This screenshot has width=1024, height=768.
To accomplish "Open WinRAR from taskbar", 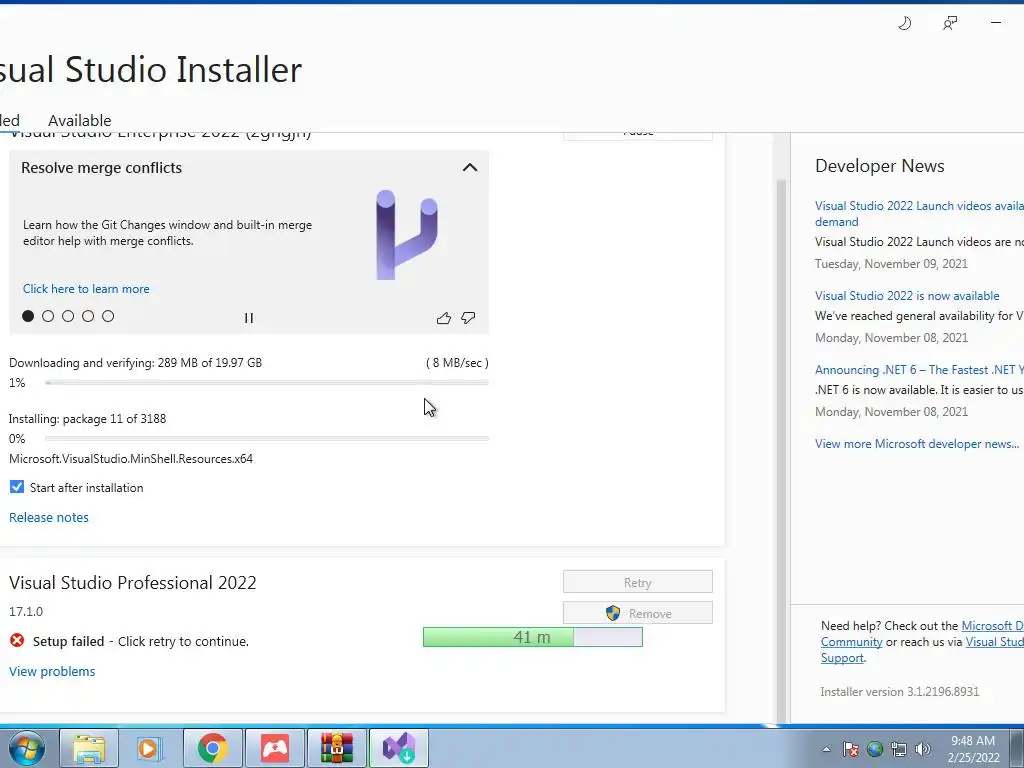I will (x=336, y=748).
